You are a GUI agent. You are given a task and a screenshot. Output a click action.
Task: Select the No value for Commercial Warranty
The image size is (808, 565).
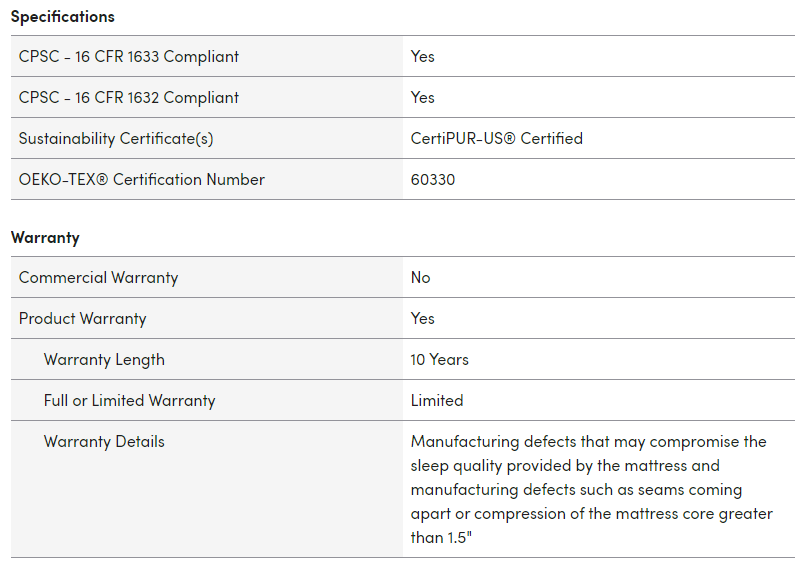(421, 277)
